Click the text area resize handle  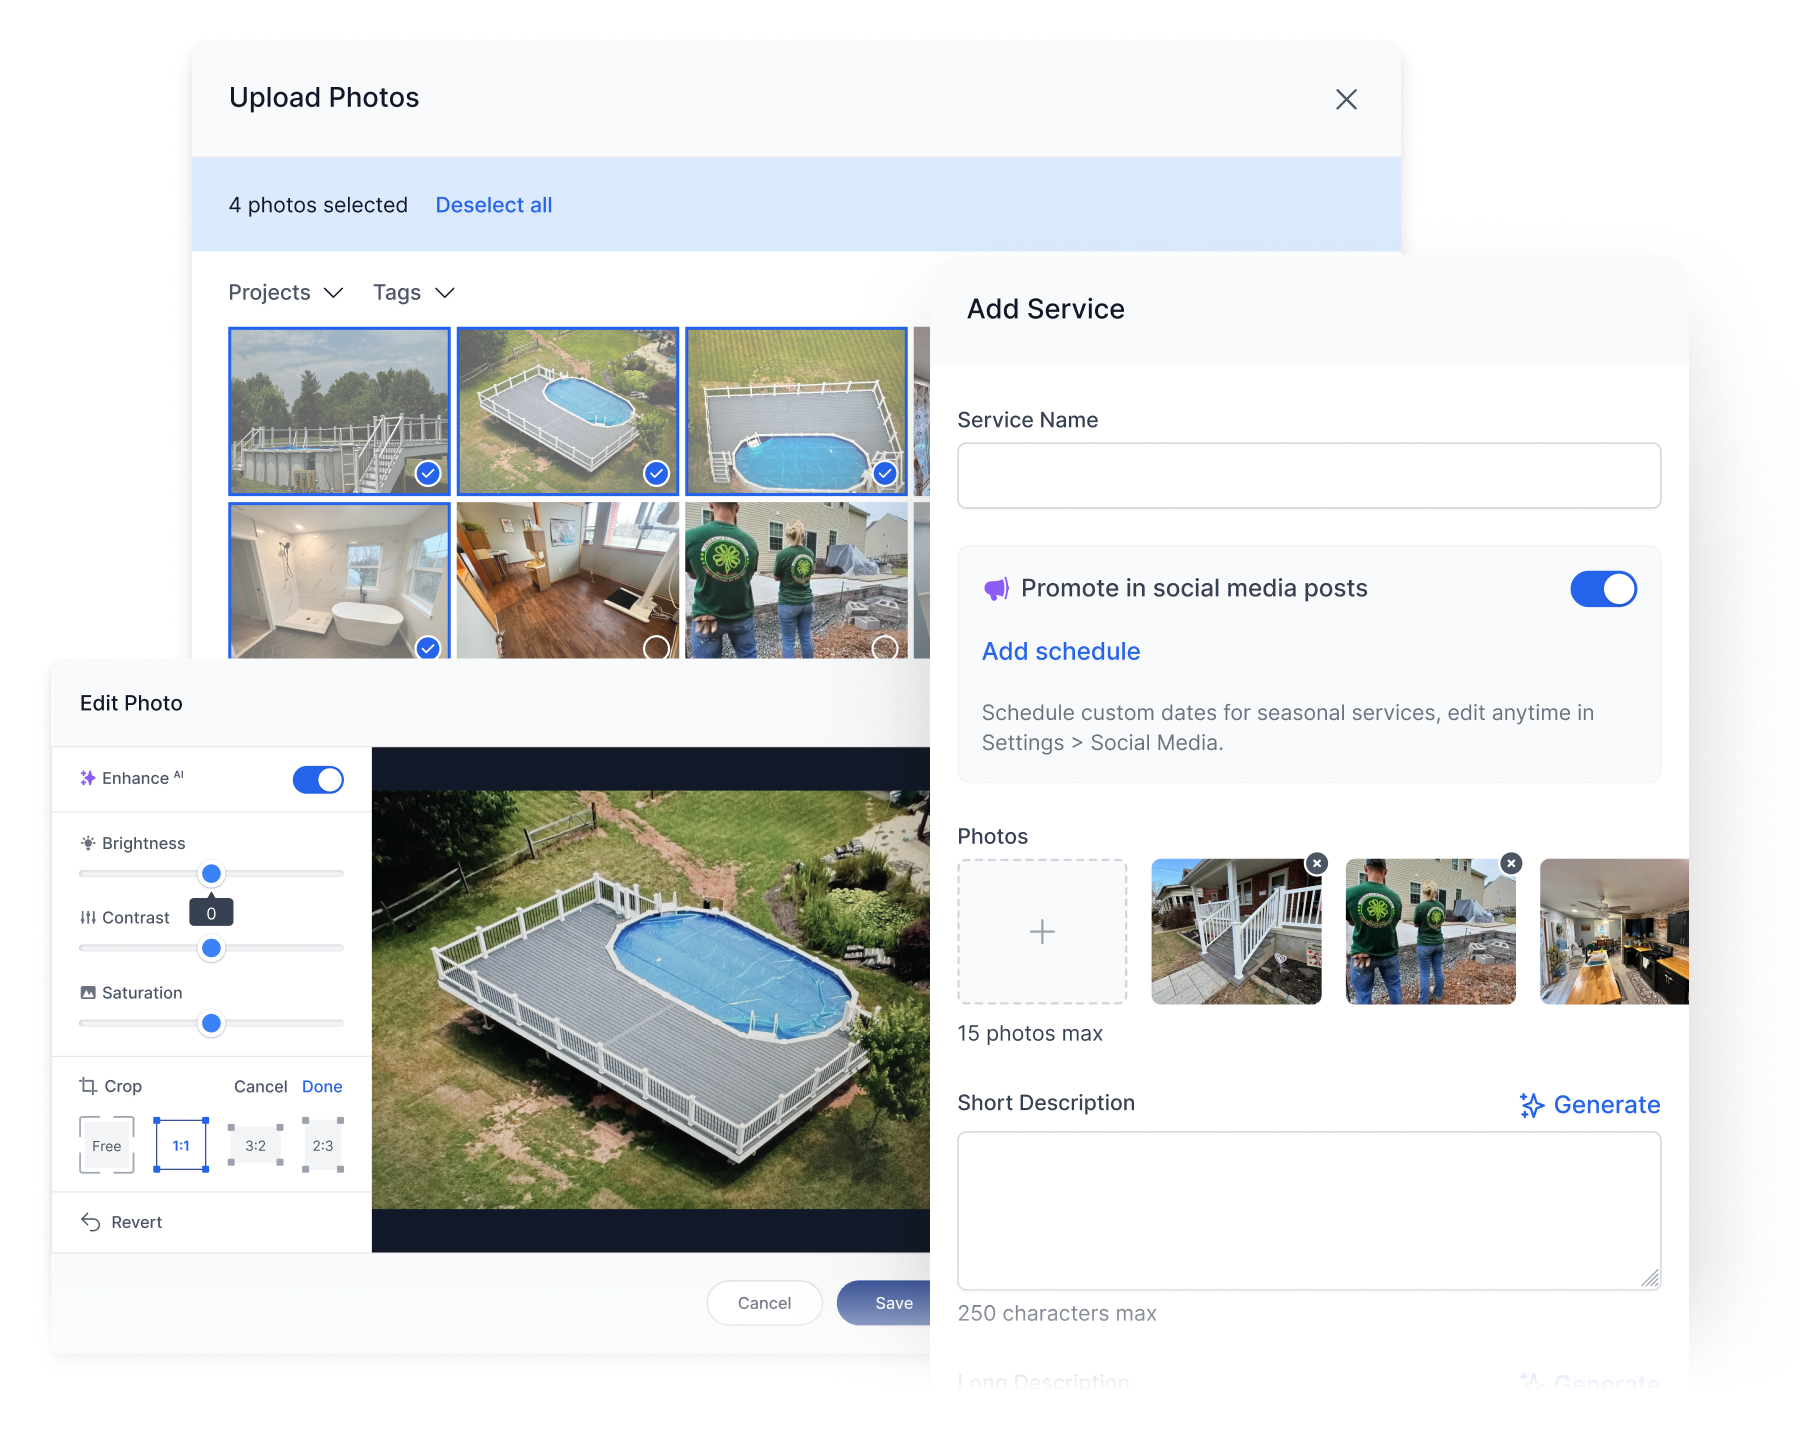point(1650,1278)
